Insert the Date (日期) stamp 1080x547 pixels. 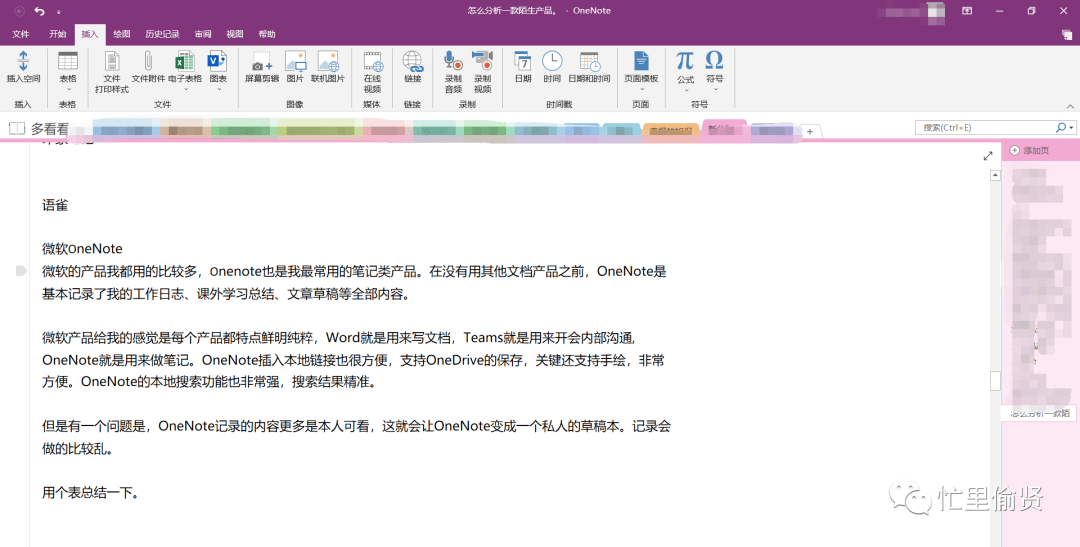tap(523, 62)
